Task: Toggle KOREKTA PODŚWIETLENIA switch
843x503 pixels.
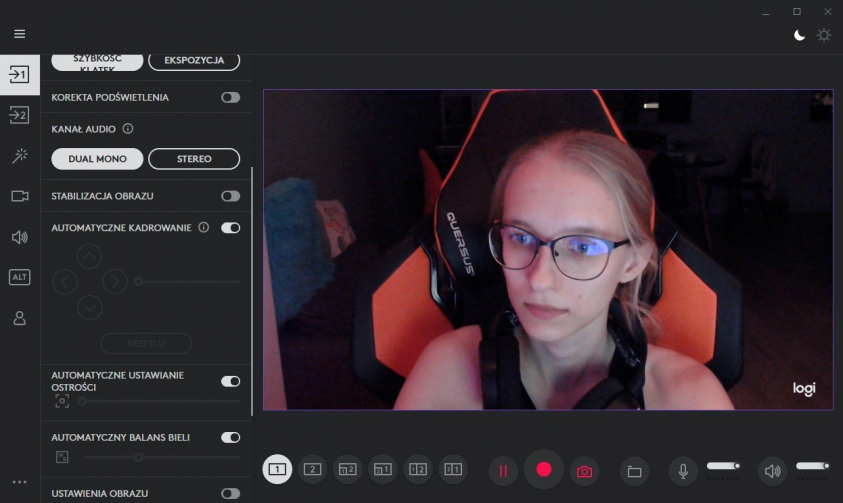Action: 231,97
